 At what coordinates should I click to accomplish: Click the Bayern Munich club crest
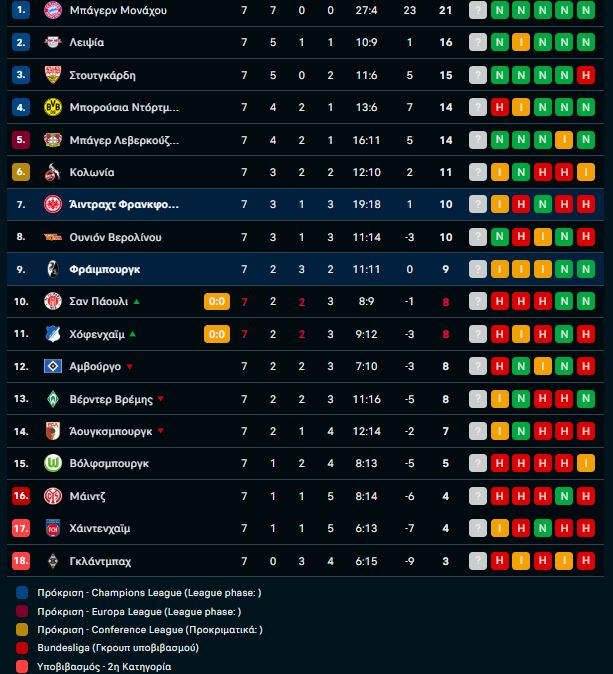(53, 10)
